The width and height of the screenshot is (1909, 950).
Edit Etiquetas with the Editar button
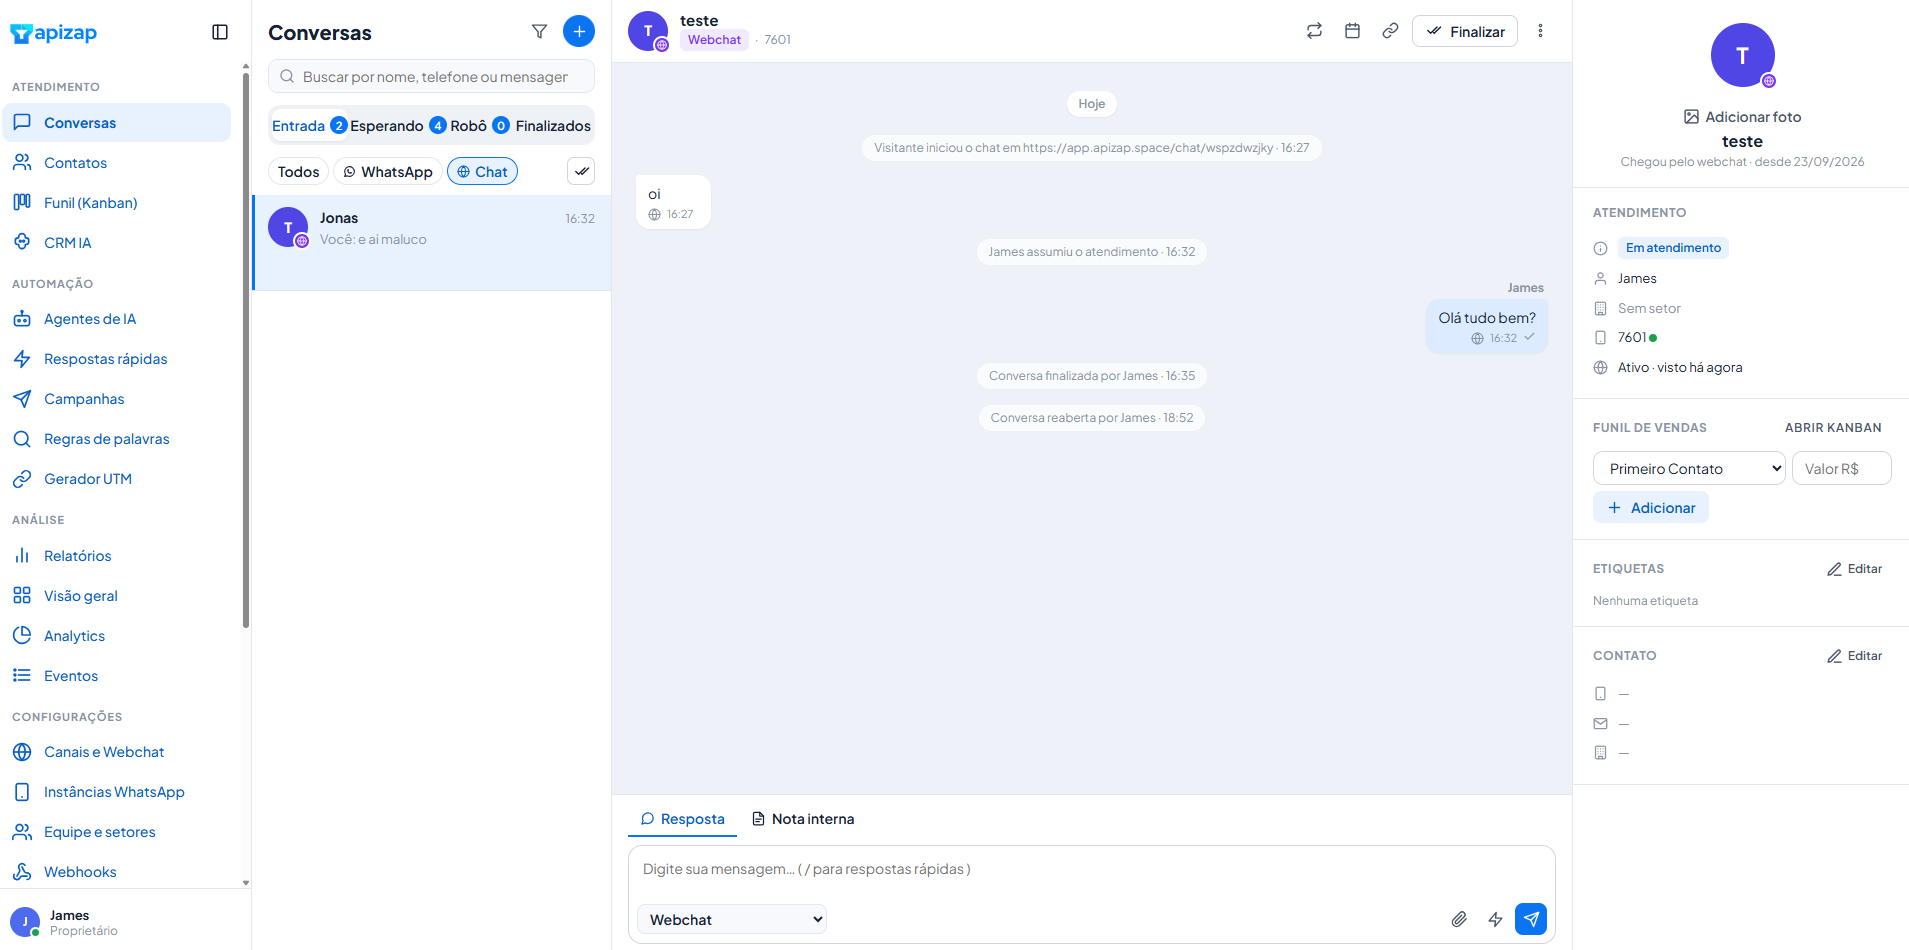coord(1855,569)
